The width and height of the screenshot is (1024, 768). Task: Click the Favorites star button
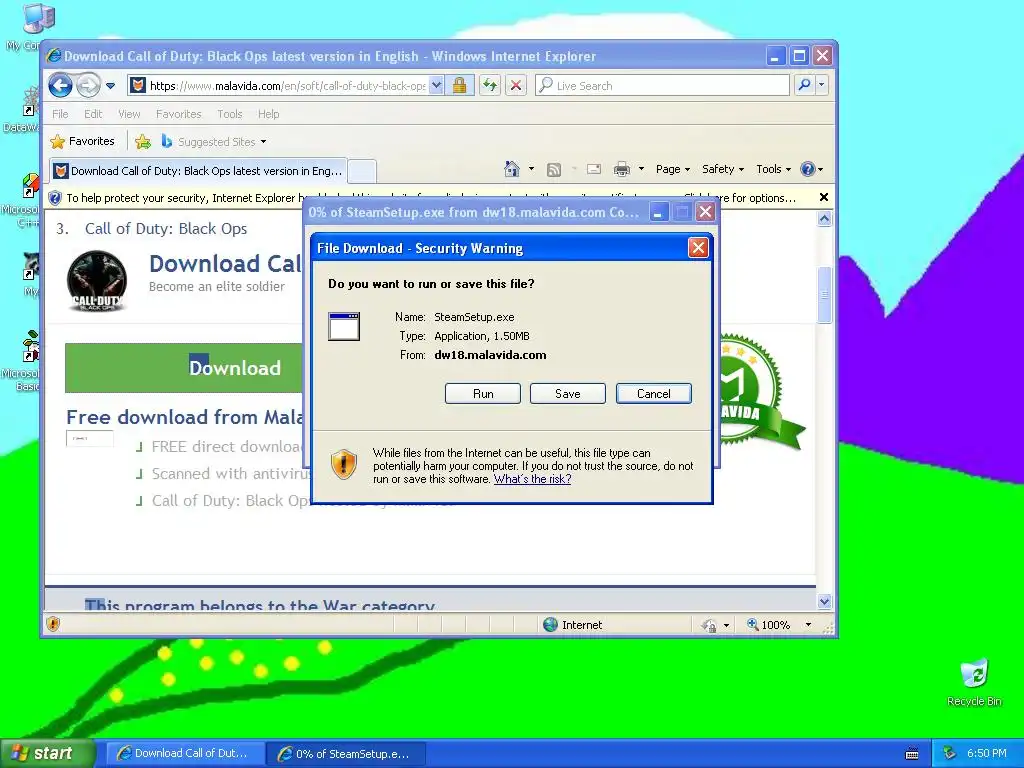click(x=83, y=141)
